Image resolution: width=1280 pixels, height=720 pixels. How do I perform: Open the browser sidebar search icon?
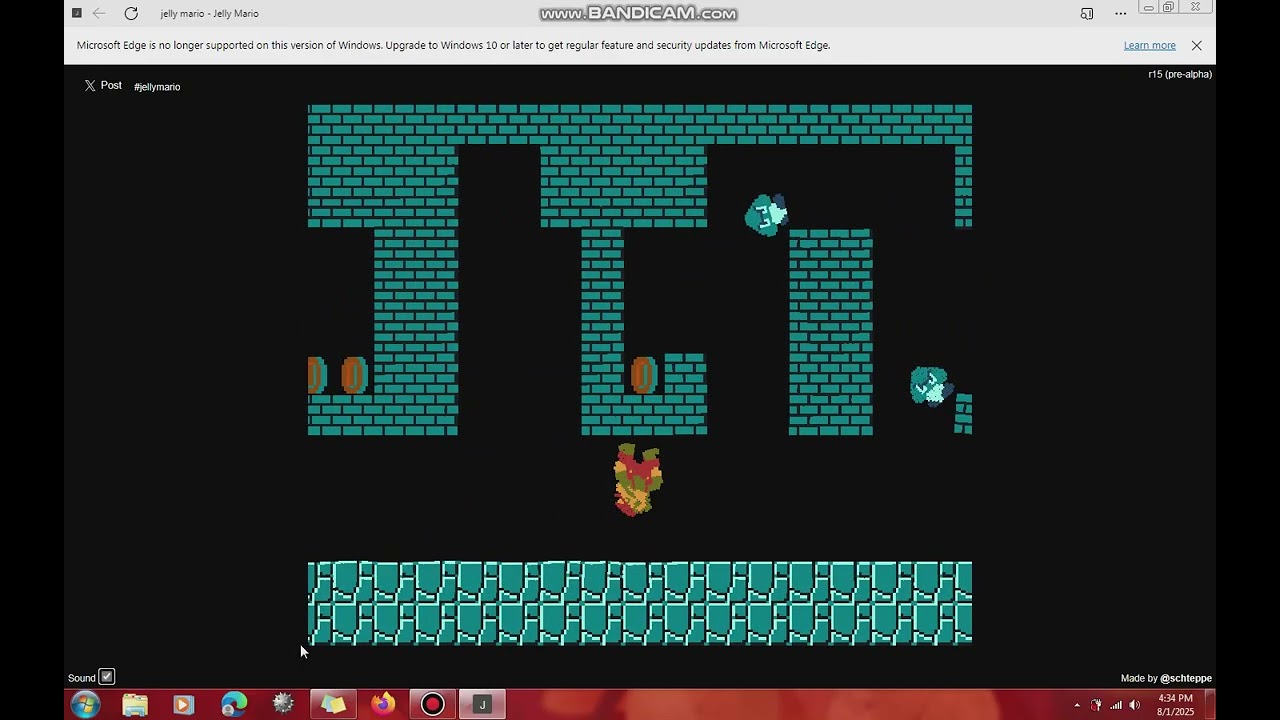tap(1087, 14)
